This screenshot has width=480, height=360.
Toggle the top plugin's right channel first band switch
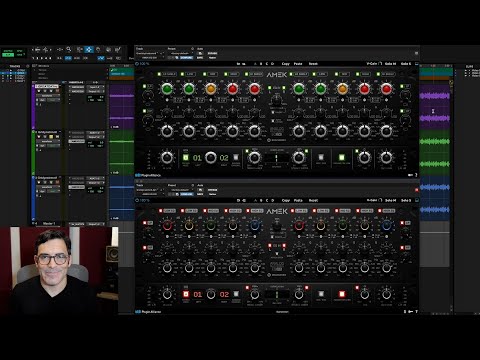291,74
